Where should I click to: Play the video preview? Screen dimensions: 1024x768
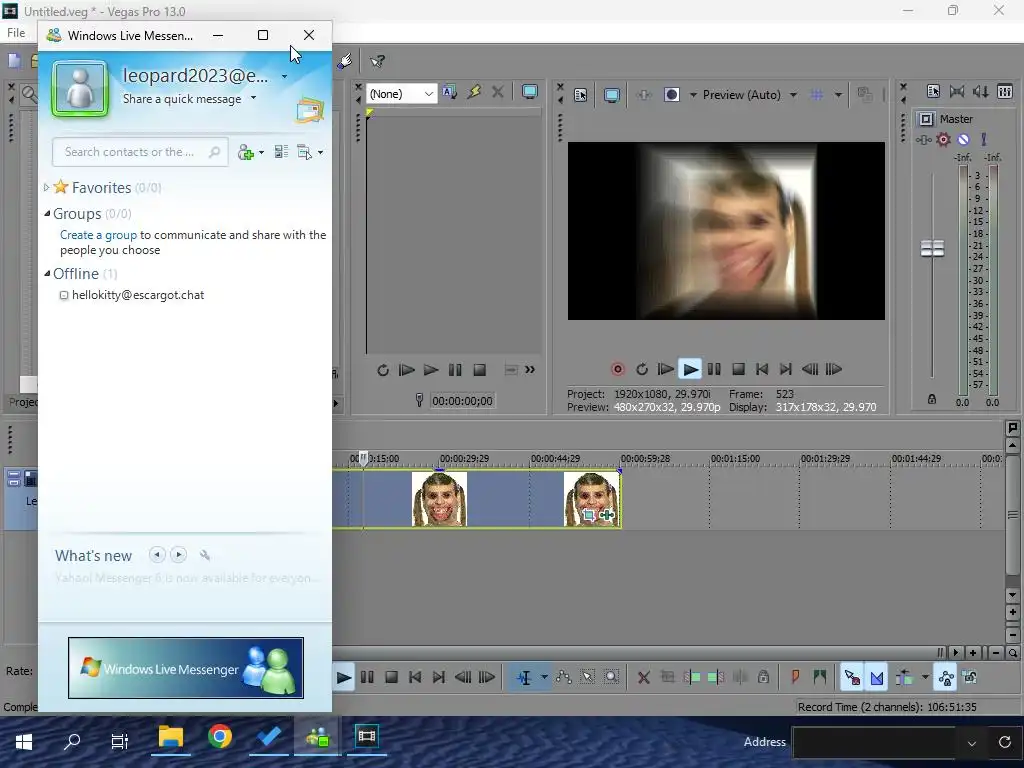690,370
